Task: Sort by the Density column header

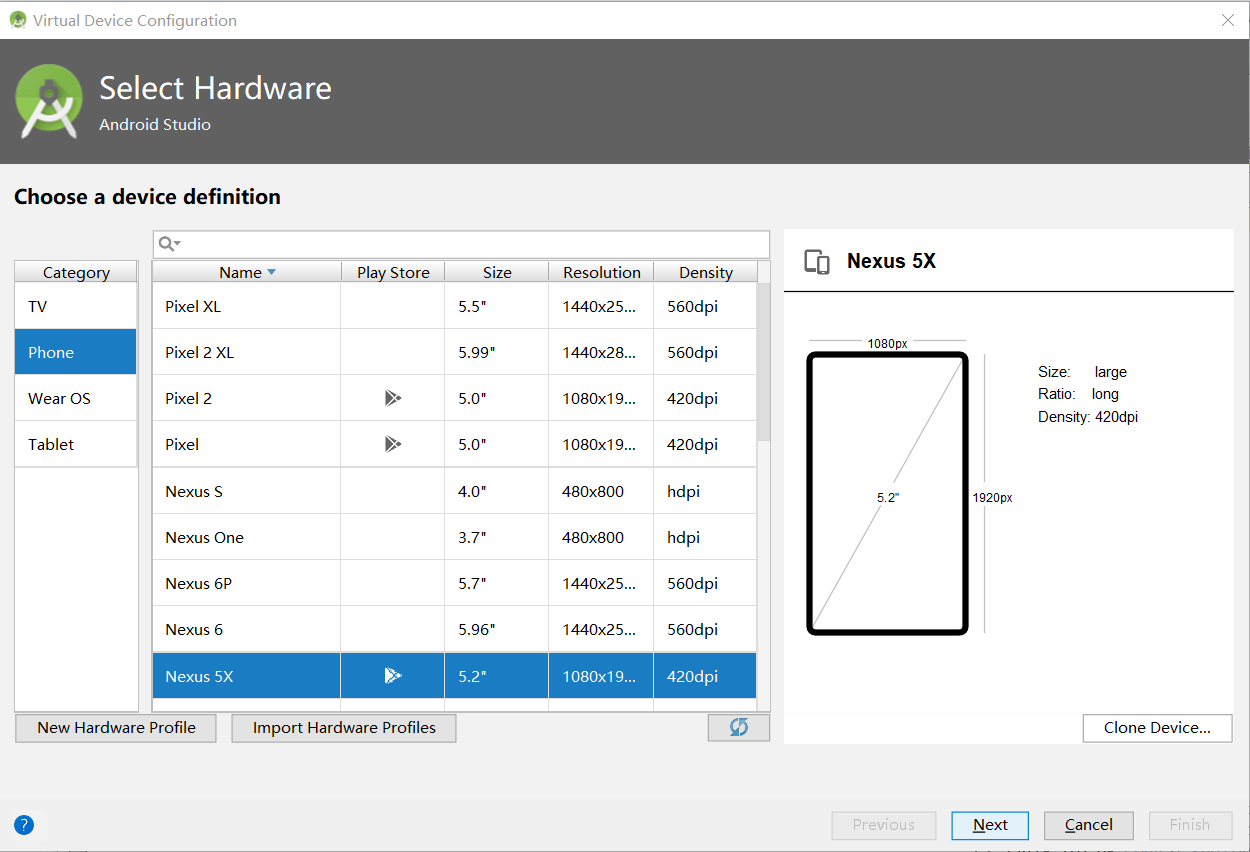Action: point(706,272)
